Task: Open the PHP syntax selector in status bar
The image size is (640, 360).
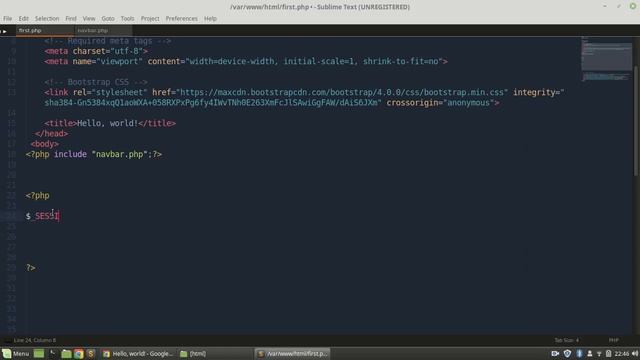Action: pyautogui.click(x=613, y=340)
